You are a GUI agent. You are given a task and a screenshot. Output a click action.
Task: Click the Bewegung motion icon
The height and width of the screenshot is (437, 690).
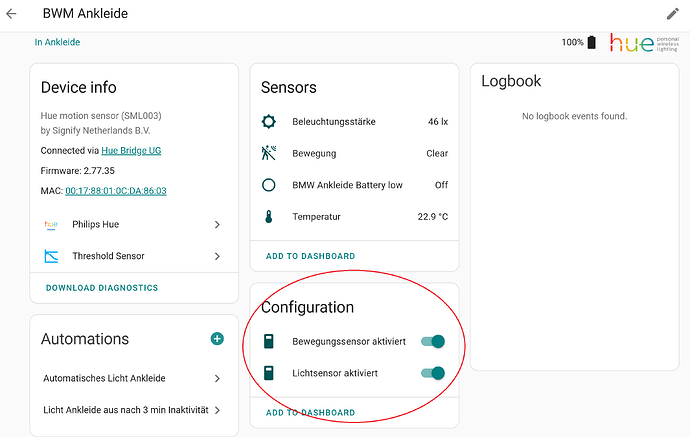click(x=268, y=153)
